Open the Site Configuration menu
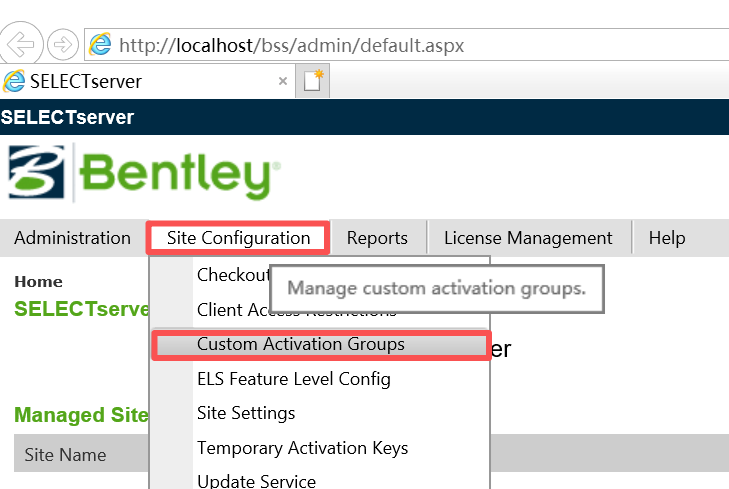 (x=238, y=238)
